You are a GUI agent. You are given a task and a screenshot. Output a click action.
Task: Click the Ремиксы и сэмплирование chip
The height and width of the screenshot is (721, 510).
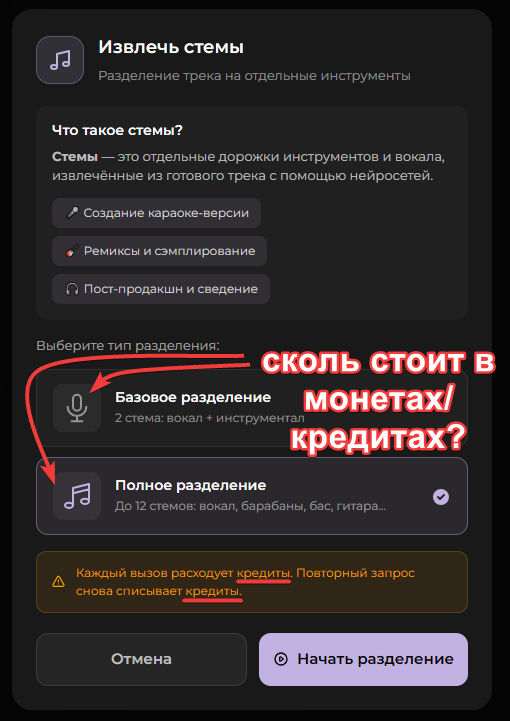coord(160,251)
